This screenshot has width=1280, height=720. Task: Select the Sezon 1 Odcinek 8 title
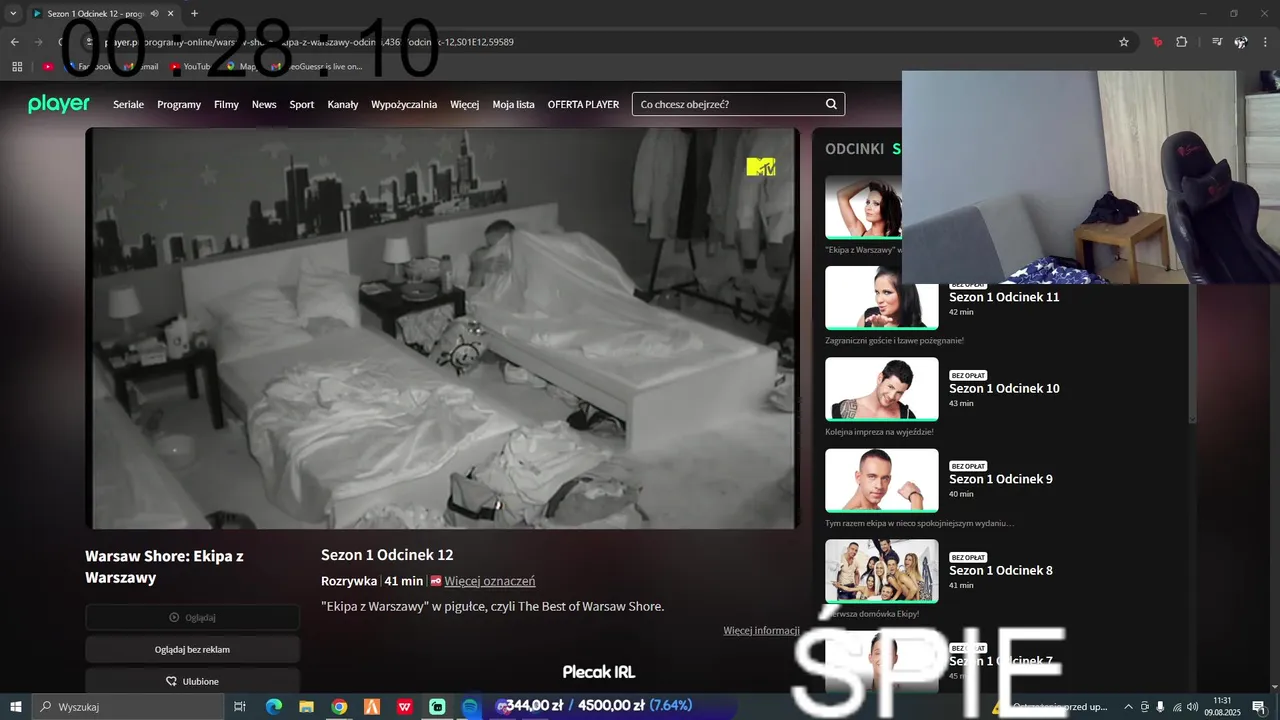coord(1001,570)
